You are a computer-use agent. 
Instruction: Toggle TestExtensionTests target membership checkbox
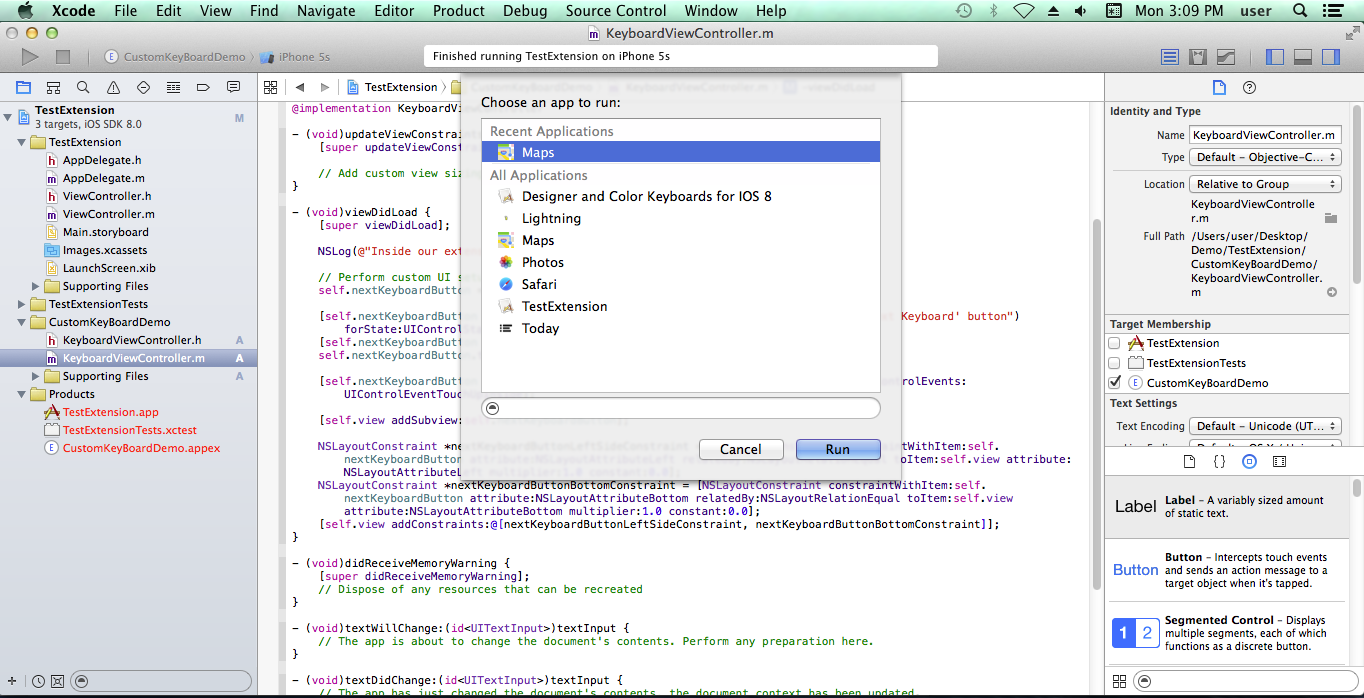[x=1115, y=363]
